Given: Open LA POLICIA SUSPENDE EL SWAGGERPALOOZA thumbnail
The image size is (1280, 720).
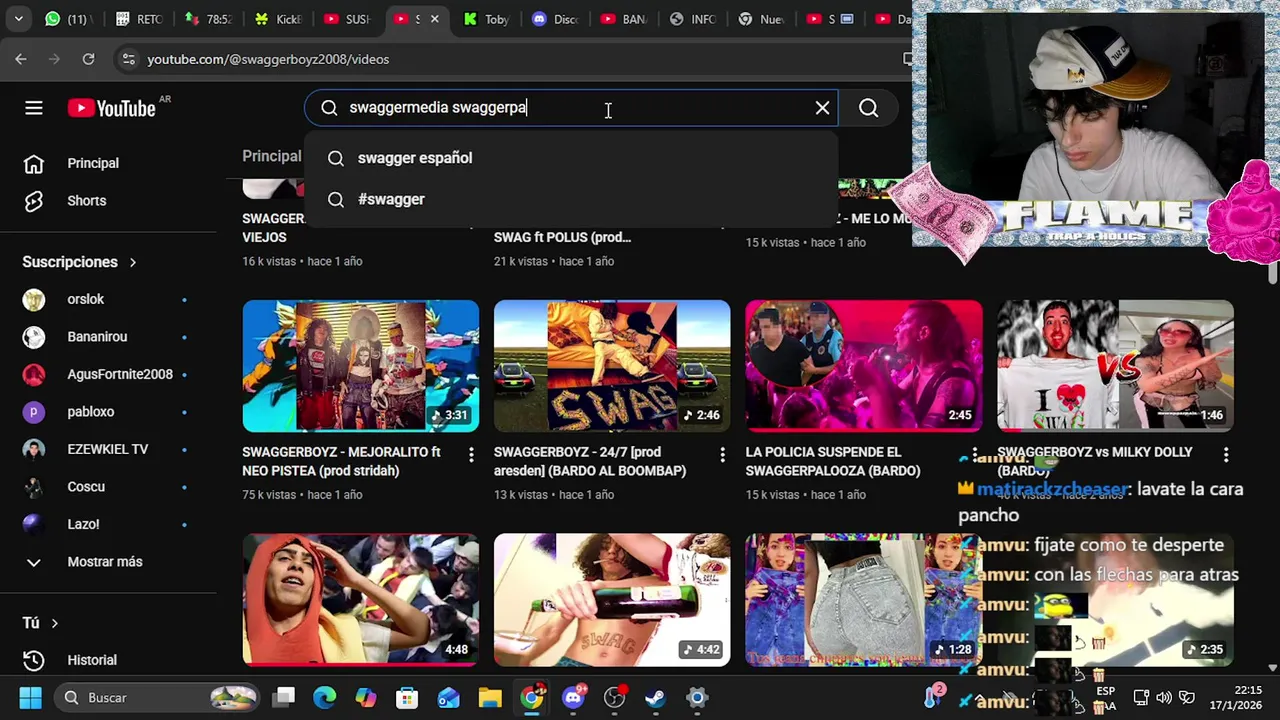Looking at the screenshot, I should [x=864, y=366].
